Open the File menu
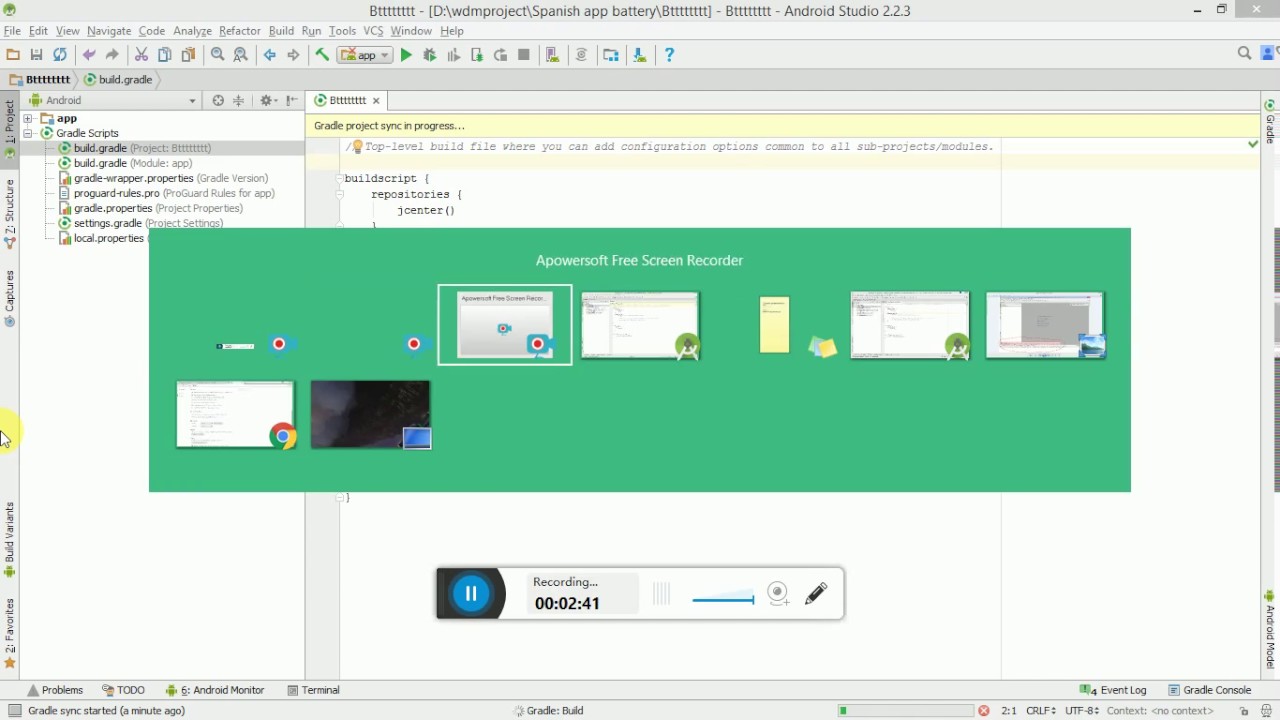The width and height of the screenshot is (1280, 720). tap(12, 31)
